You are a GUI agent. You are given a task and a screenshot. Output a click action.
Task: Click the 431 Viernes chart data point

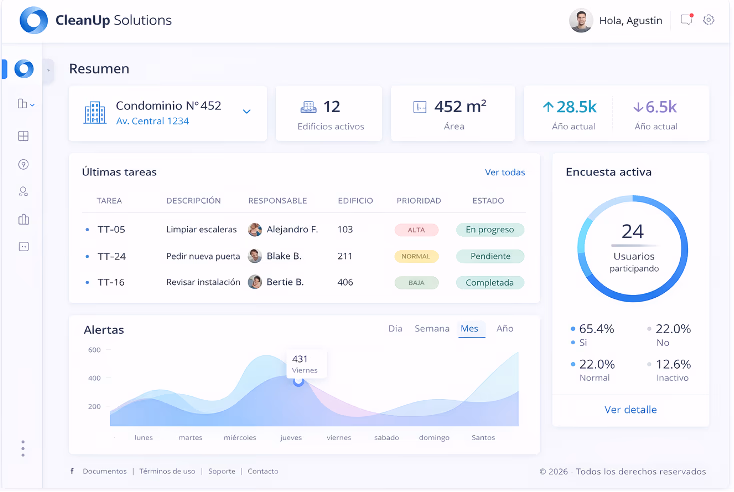tap(298, 381)
